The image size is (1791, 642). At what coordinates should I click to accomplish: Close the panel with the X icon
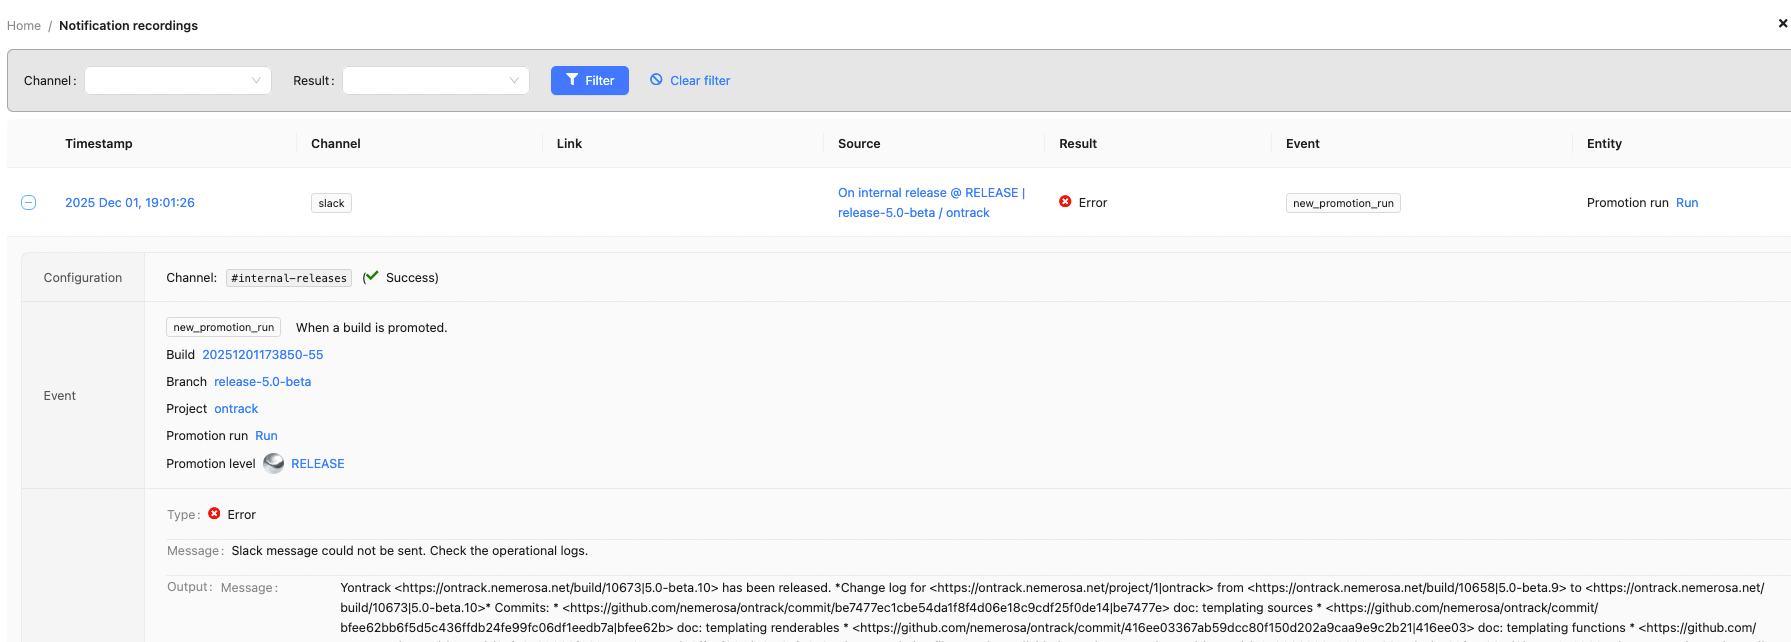[x=1783, y=23]
